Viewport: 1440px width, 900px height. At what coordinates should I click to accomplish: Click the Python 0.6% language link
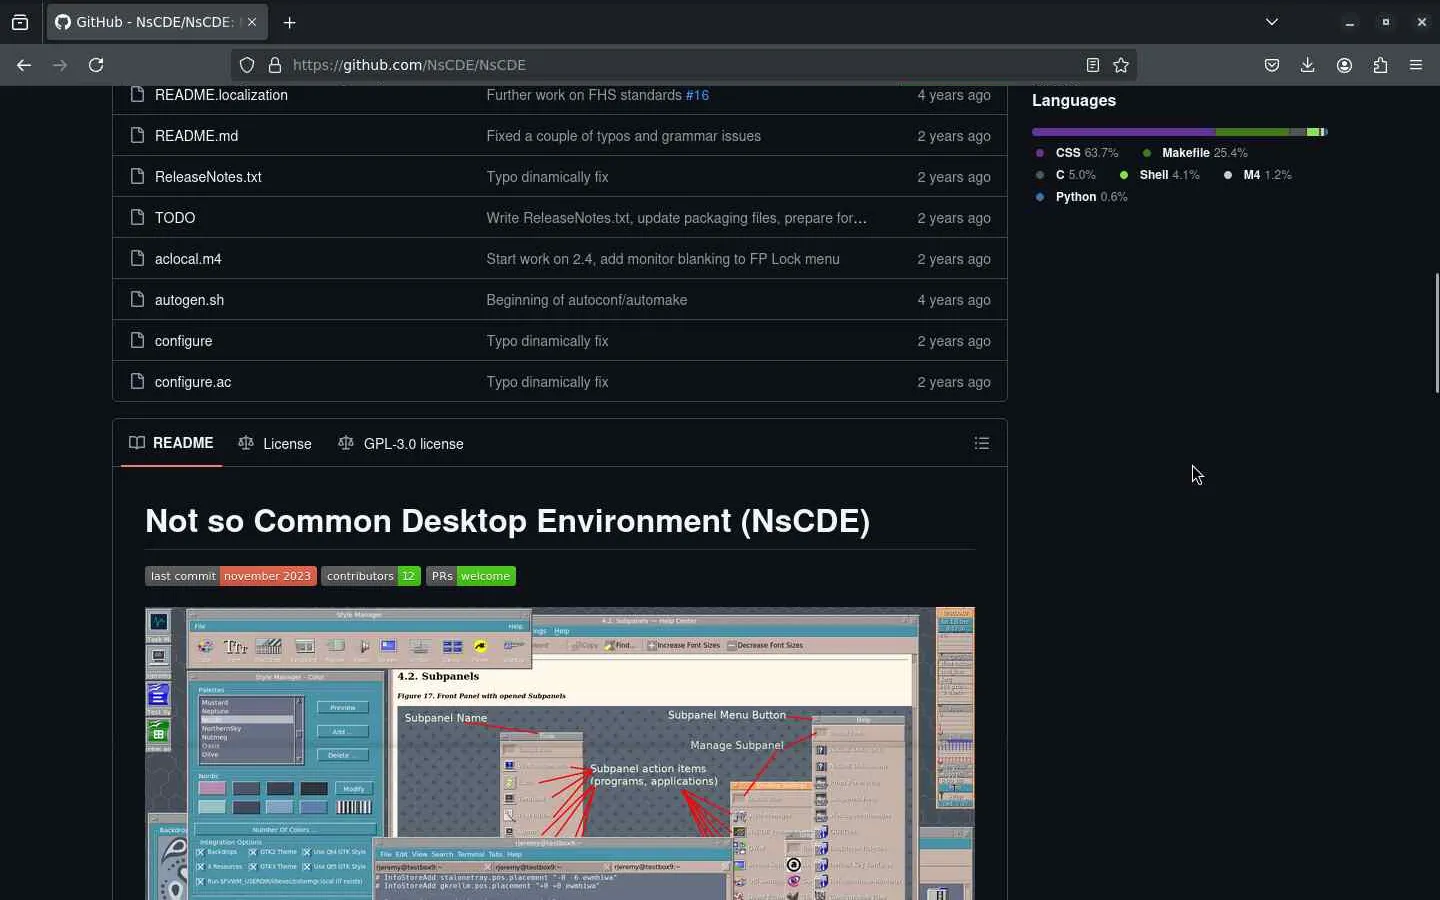(x=1081, y=197)
